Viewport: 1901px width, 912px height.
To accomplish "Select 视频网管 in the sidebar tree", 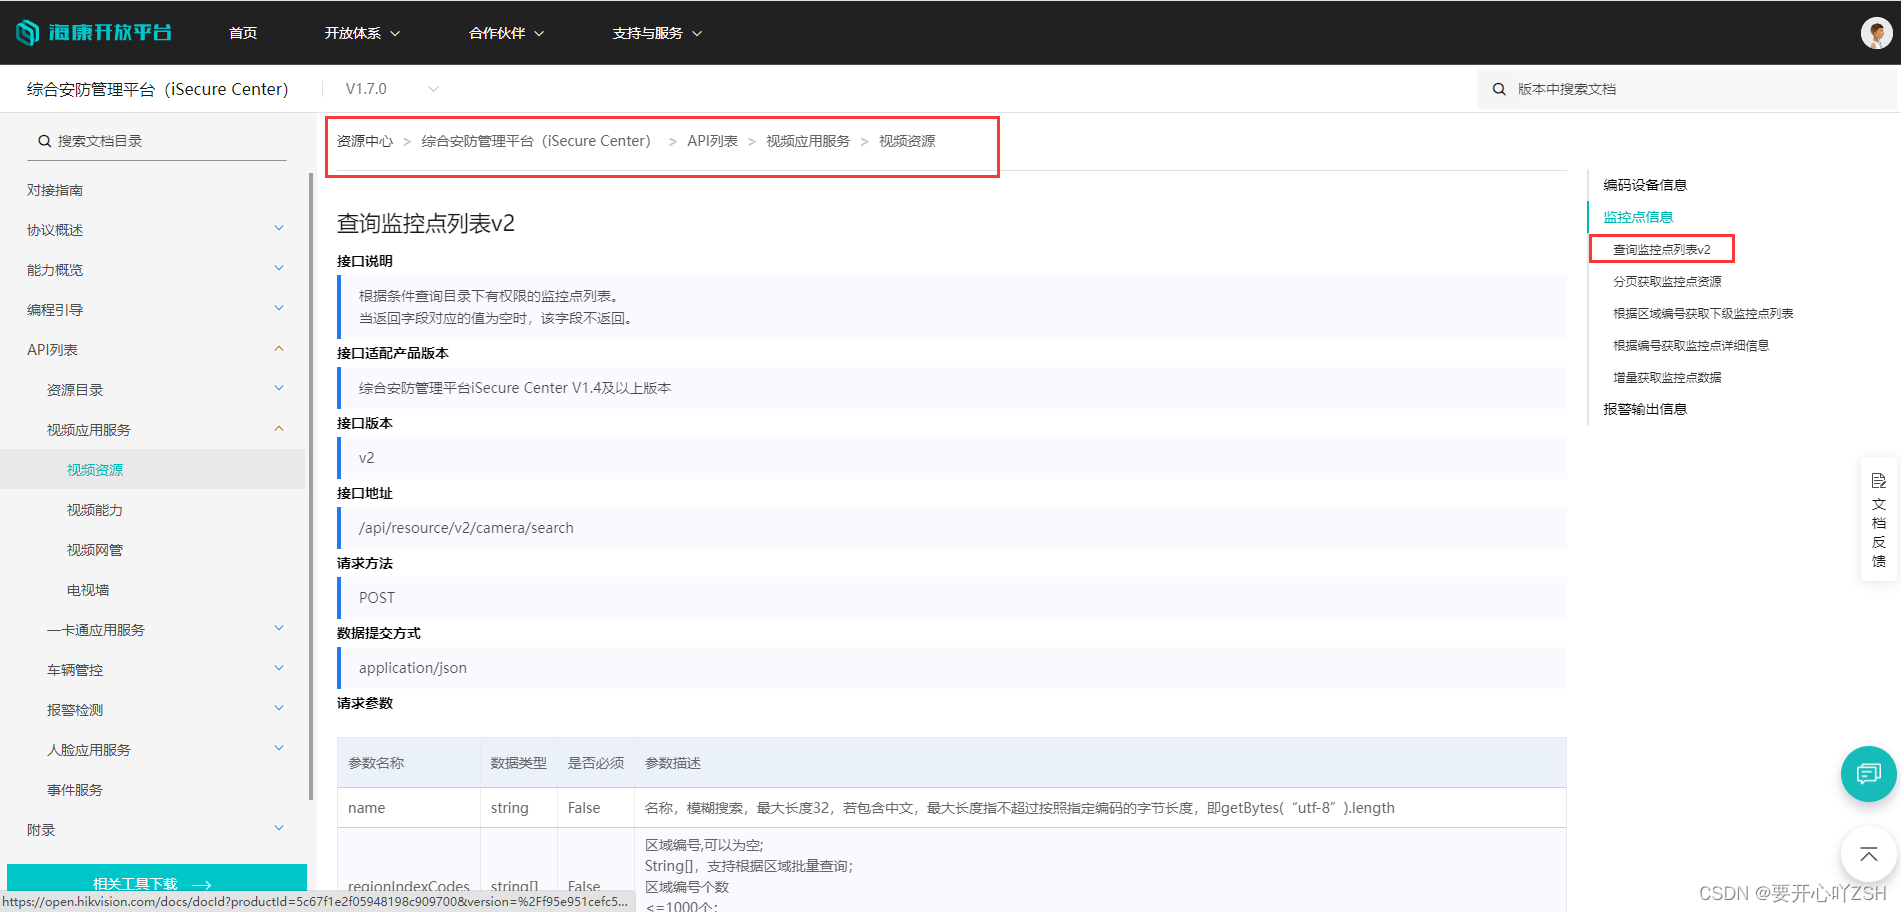I will coord(94,549).
